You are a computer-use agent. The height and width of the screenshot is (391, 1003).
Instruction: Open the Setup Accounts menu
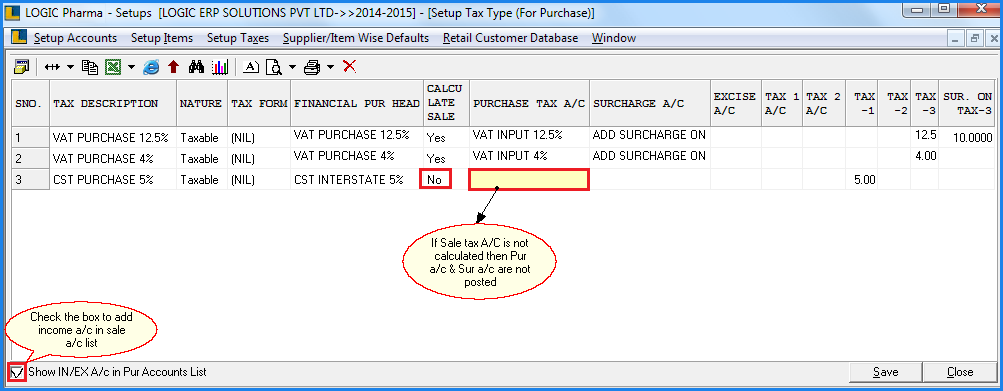tap(75, 38)
